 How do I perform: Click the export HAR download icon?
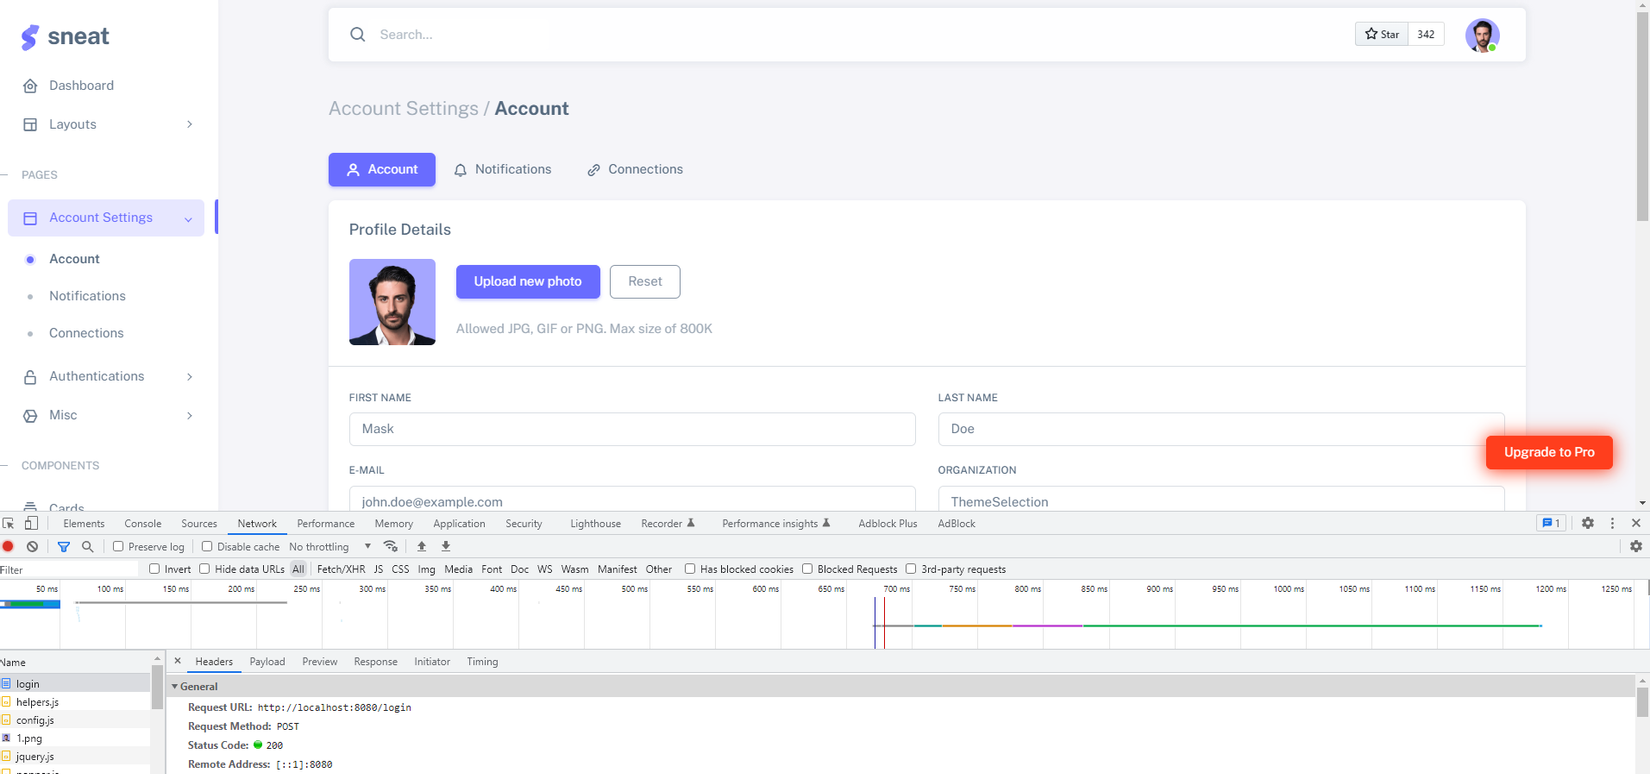(446, 547)
